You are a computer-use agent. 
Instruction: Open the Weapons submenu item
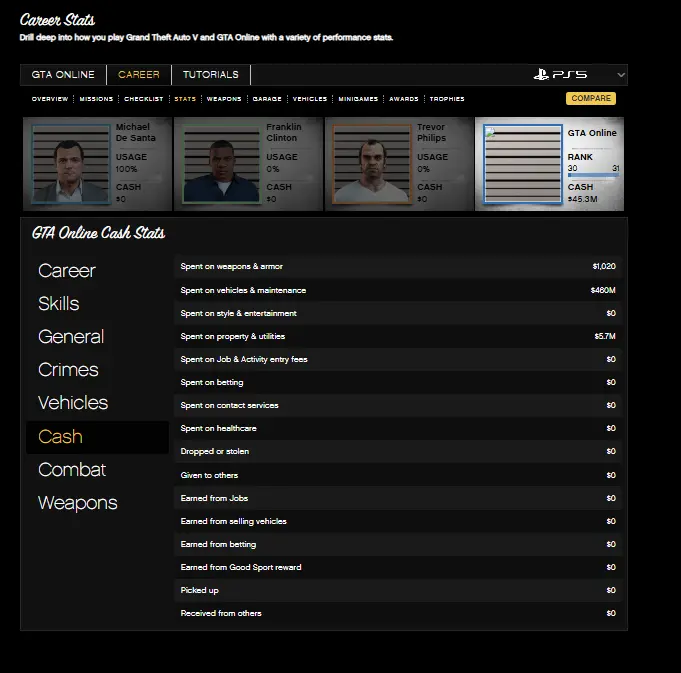click(224, 99)
